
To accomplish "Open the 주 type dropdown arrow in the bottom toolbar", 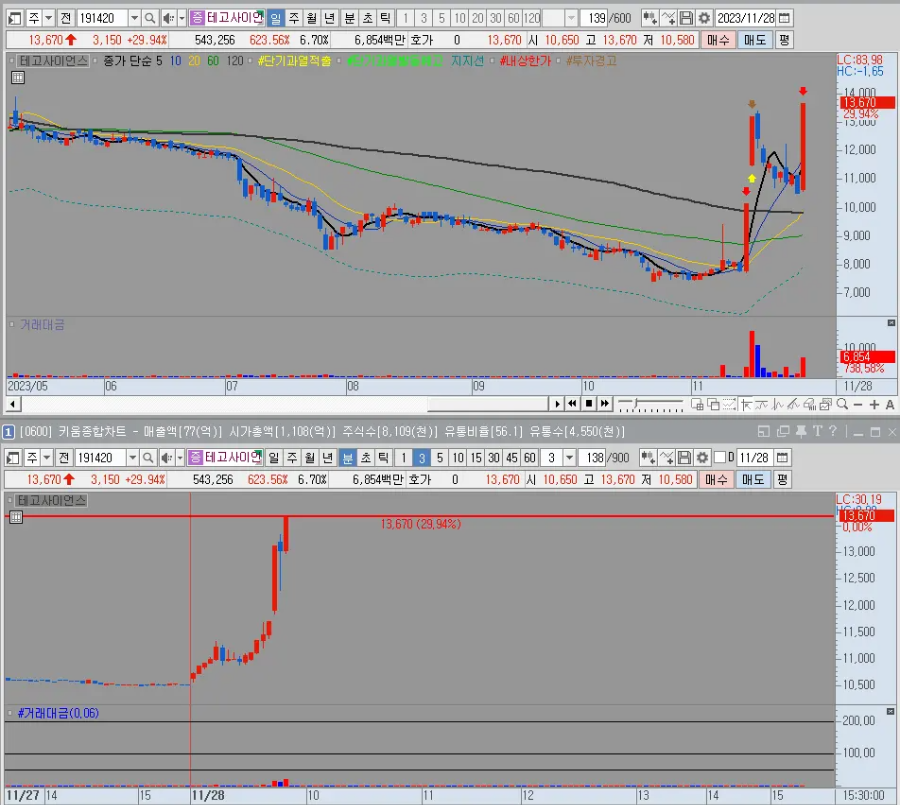I will 47,458.
